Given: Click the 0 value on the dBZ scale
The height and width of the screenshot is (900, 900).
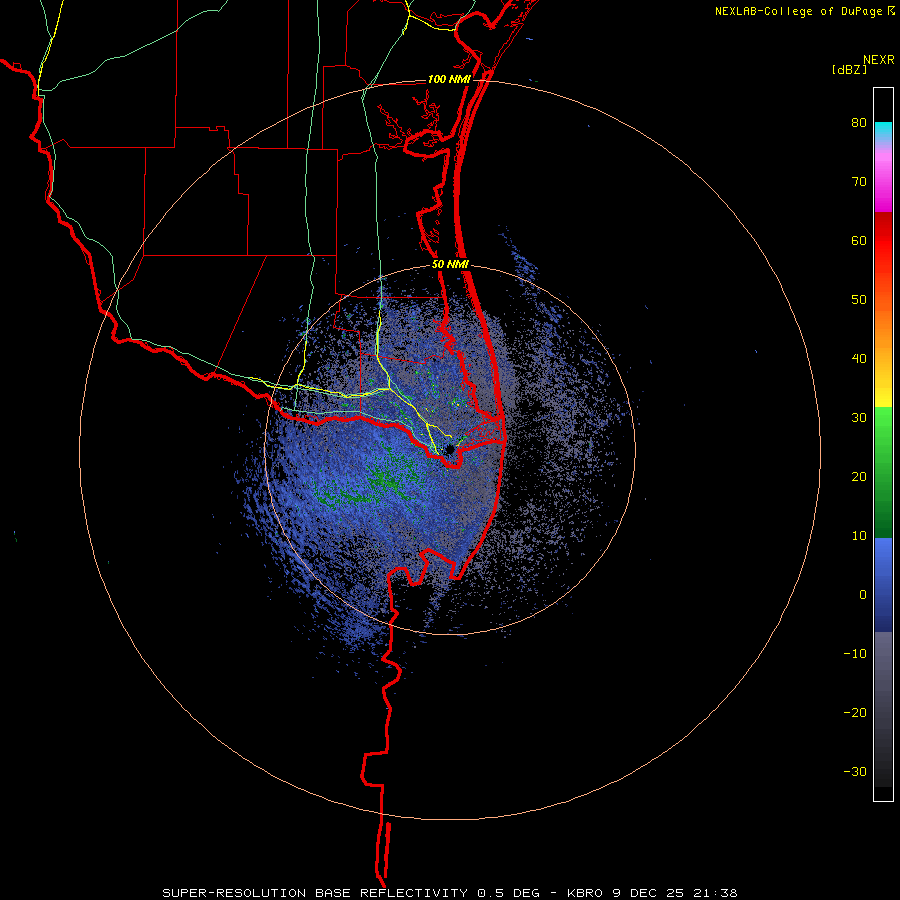Looking at the screenshot, I should click(863, 594).
